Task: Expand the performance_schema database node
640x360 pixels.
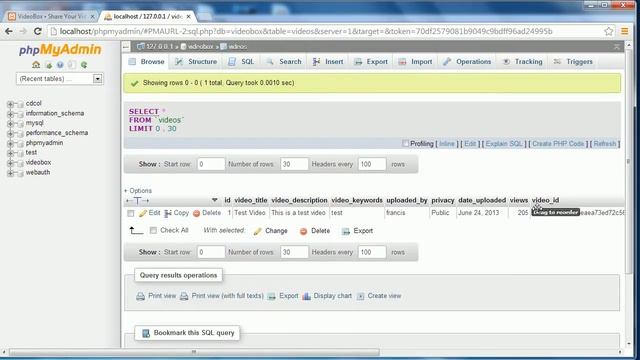Action: pyautogui.click(x=10, y=133)
